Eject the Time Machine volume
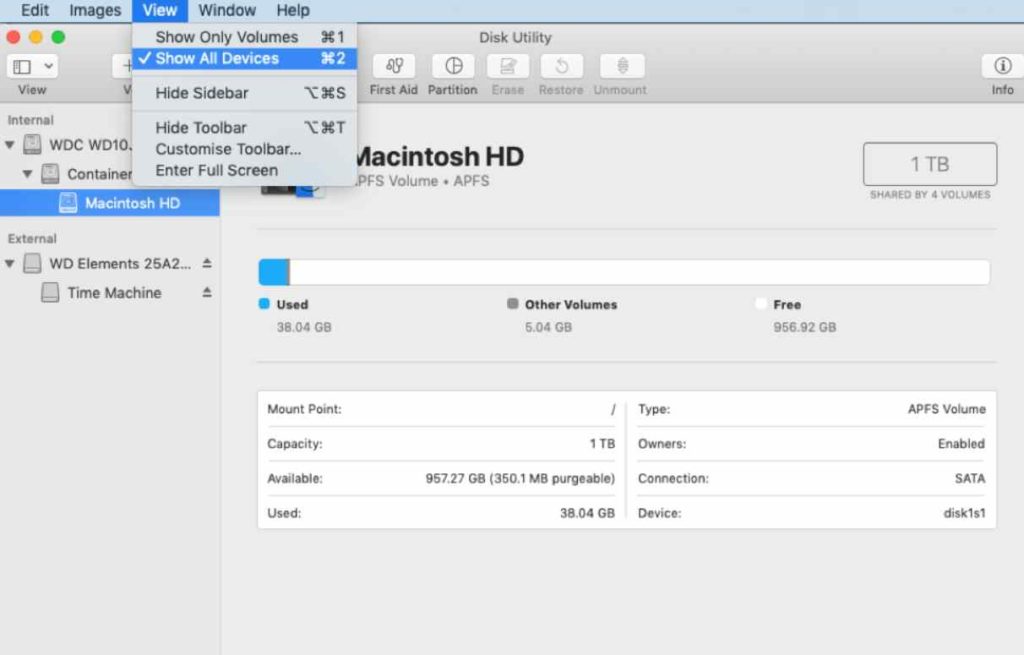This screenshot has width=1024, height=655. tap(206, 293)
